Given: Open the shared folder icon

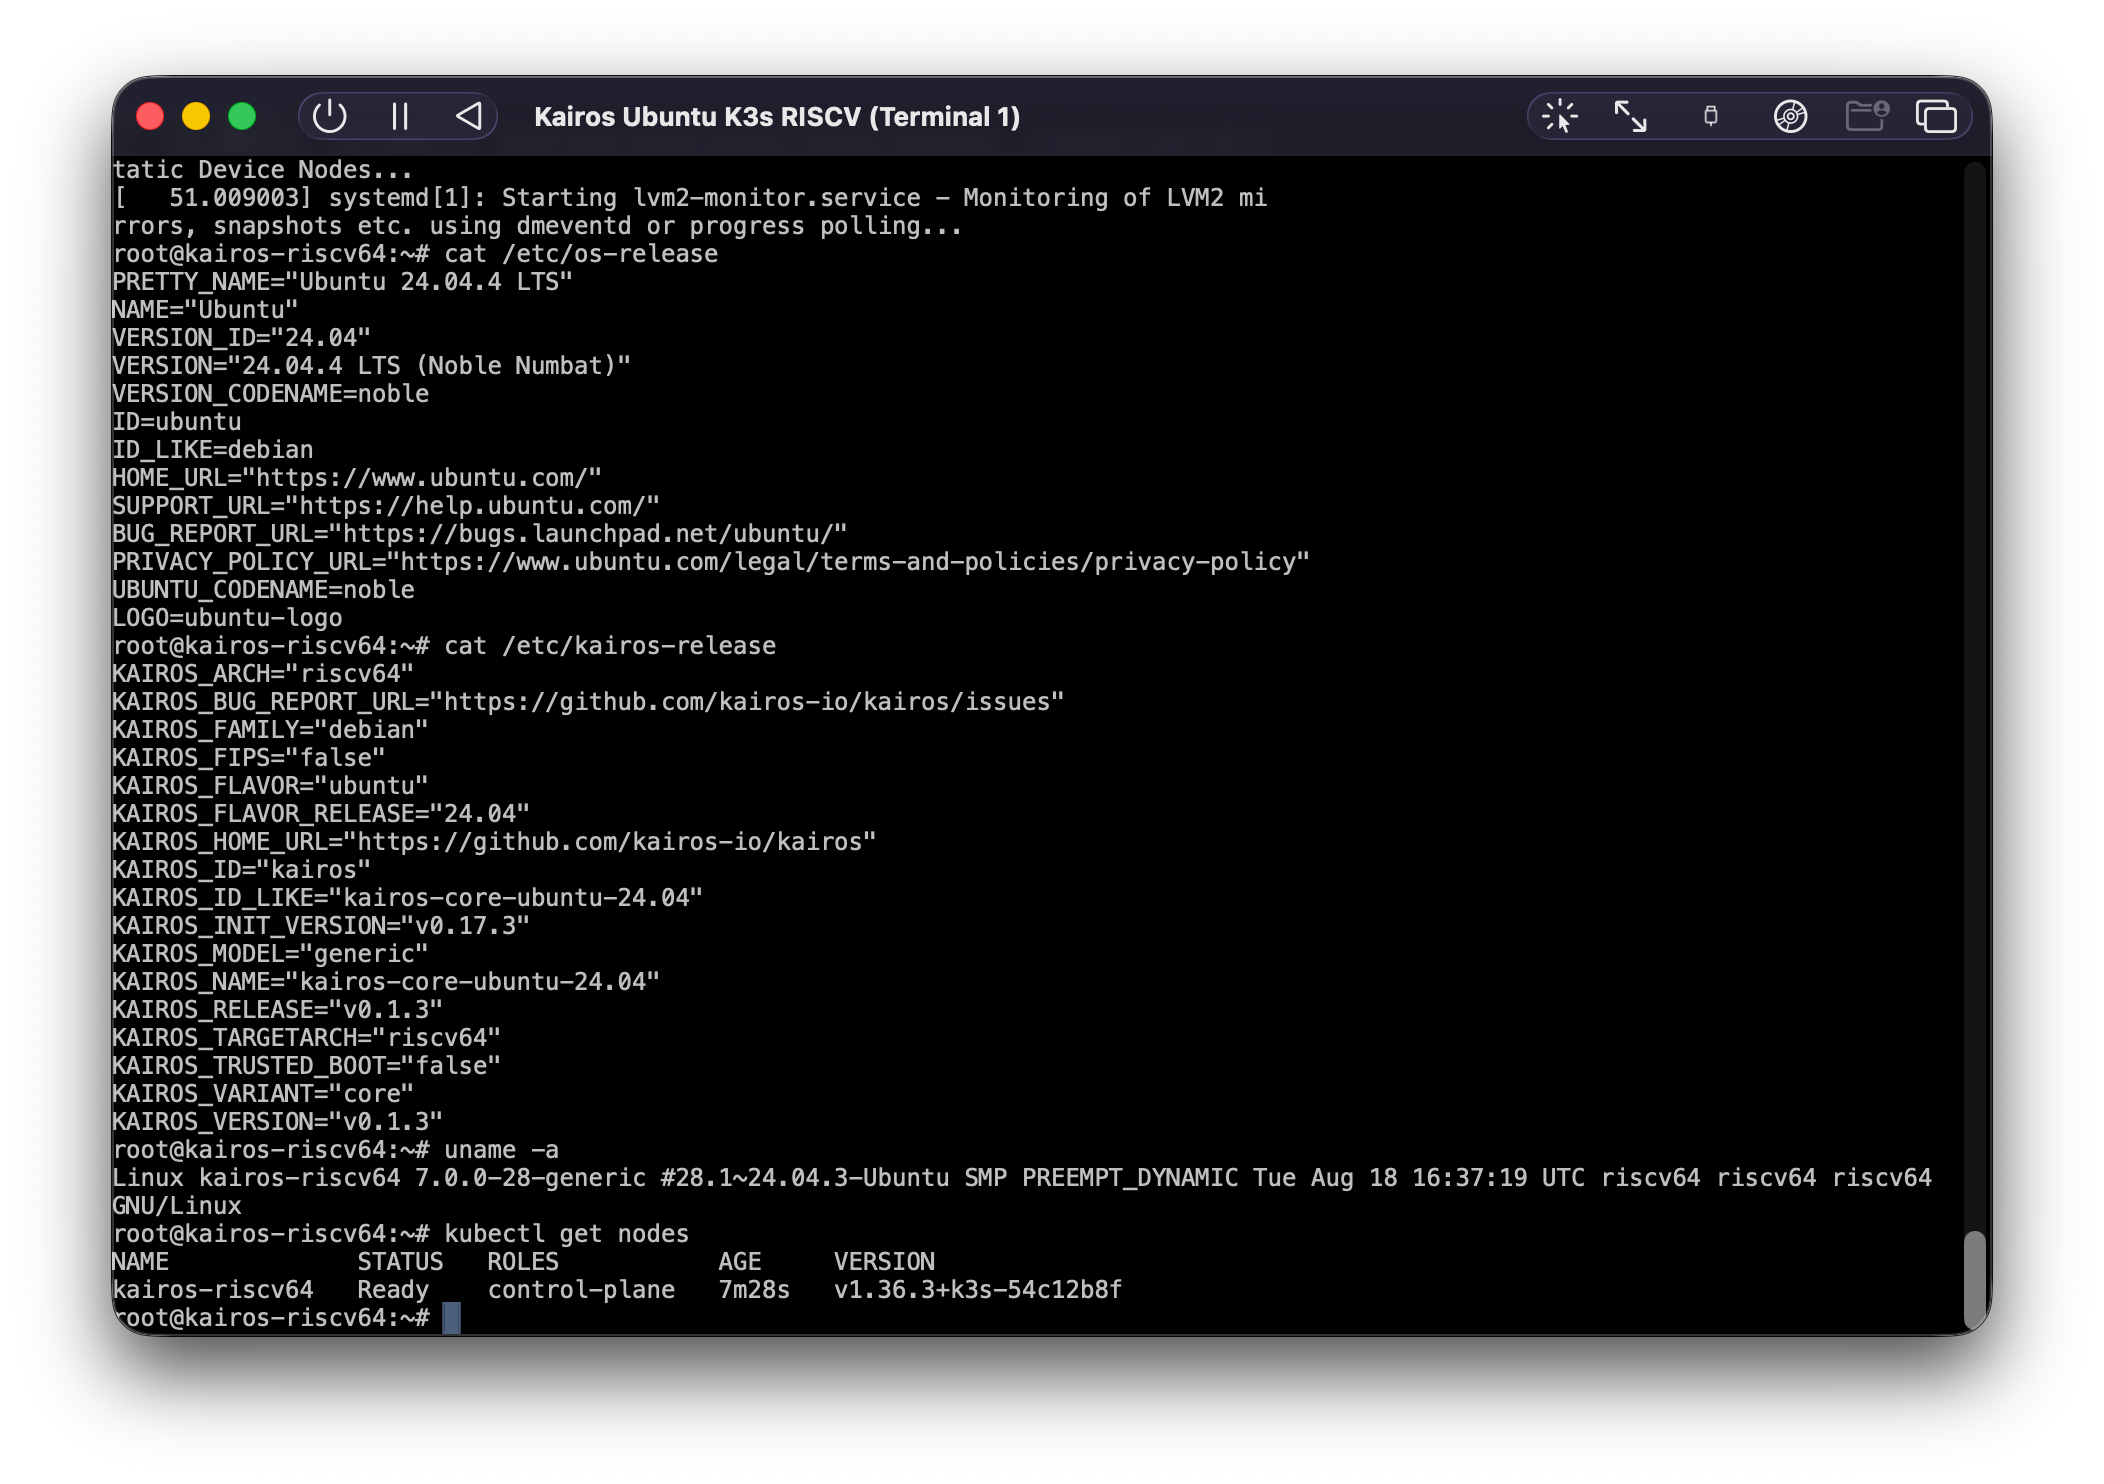Looking at the screenshot, I should [1866, 117].
